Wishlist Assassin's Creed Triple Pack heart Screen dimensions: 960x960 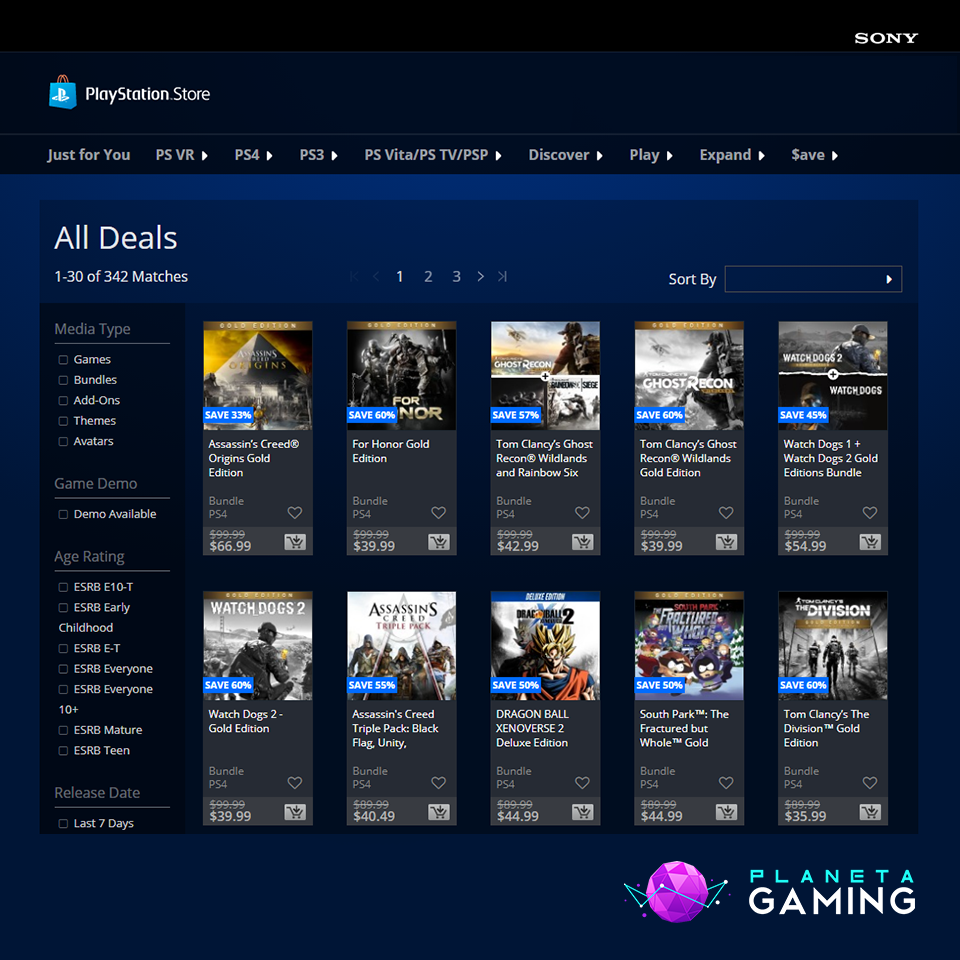pos(439,782)
